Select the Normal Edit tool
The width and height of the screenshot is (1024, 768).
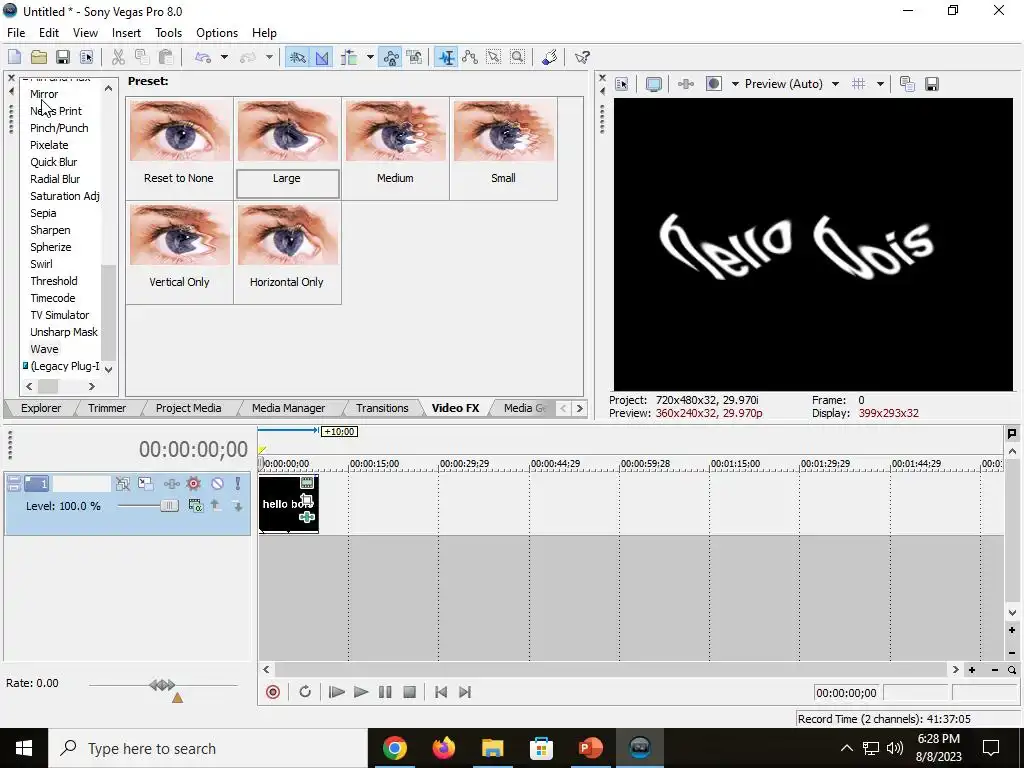446,57
